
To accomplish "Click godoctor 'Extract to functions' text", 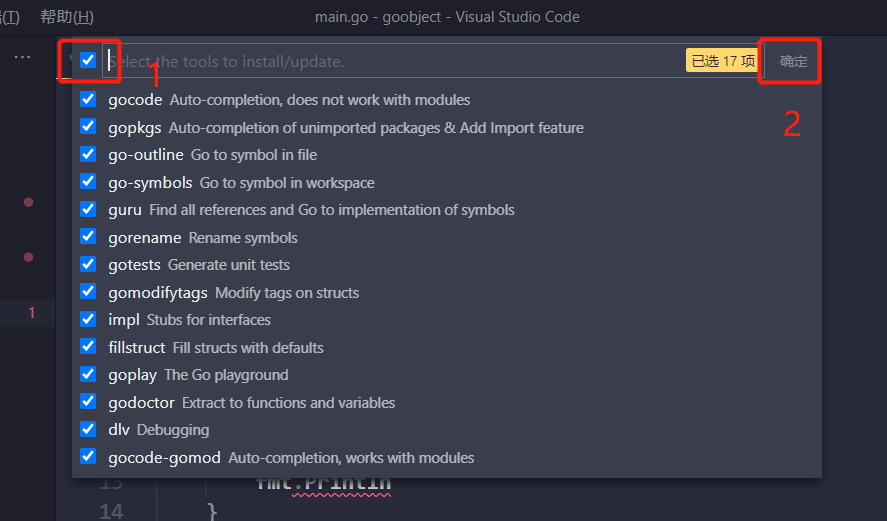I will (x=289, y=403).
